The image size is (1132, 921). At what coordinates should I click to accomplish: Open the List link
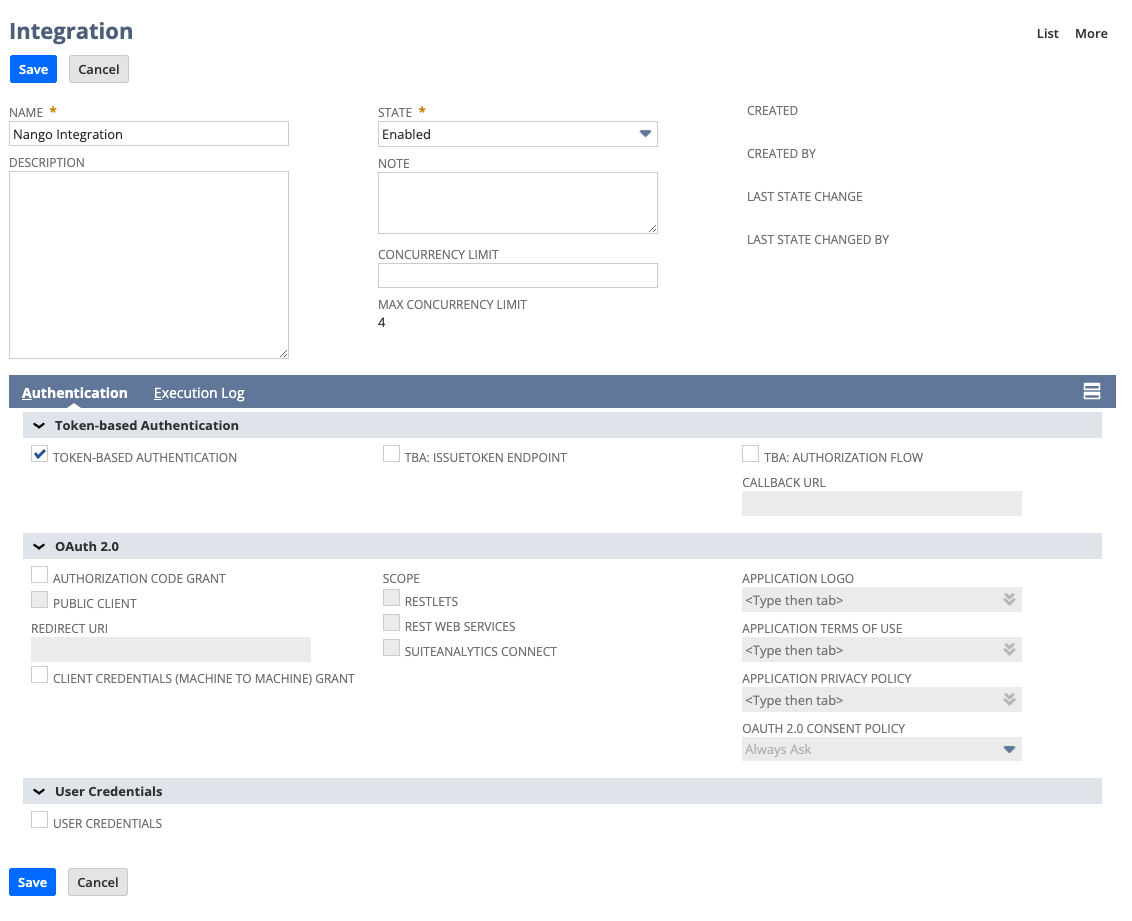1048,33
